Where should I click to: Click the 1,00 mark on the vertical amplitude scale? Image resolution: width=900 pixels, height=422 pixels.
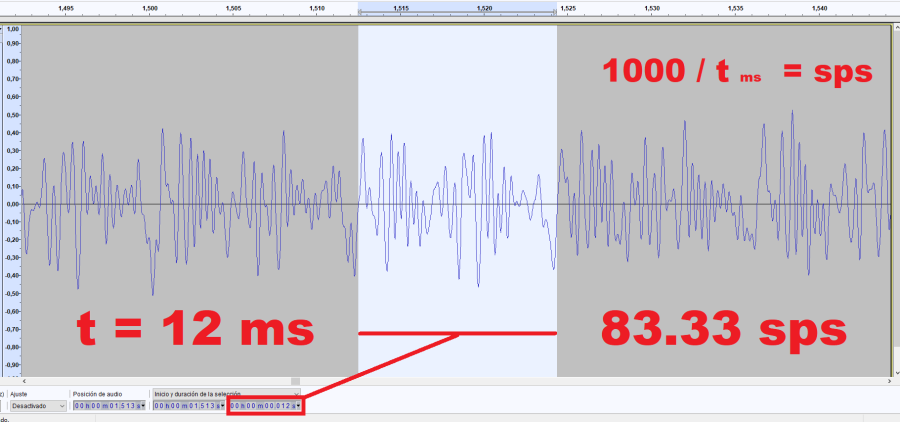[12, 29]
